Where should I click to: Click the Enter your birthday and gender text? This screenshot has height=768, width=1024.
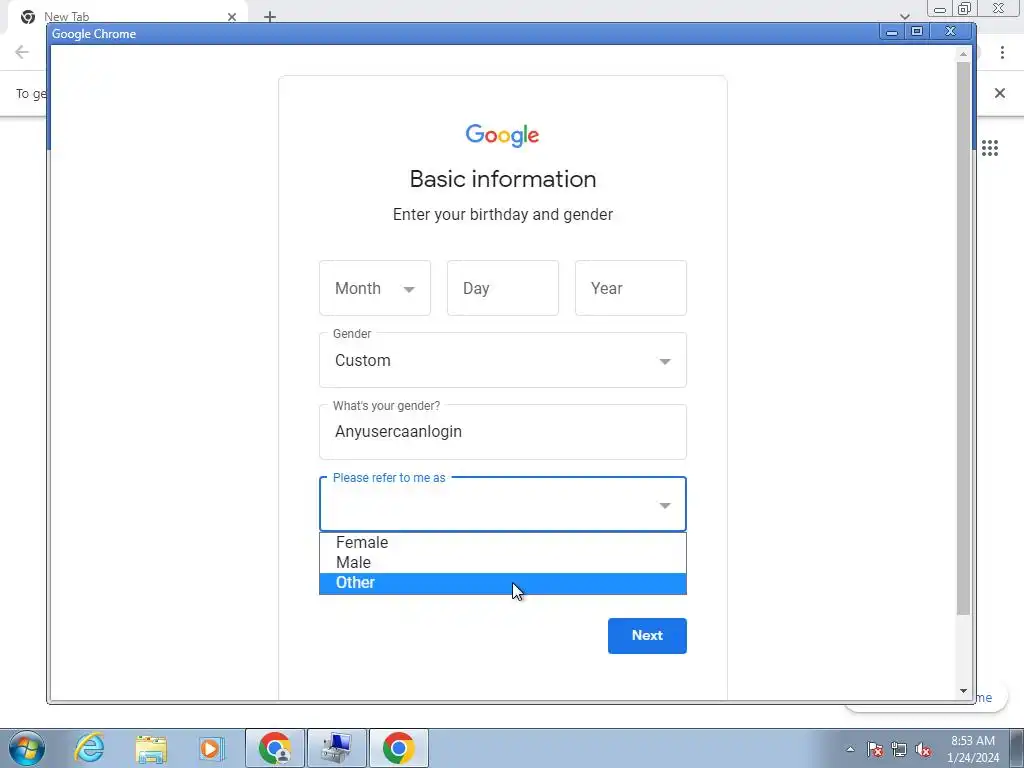point(503,214)
